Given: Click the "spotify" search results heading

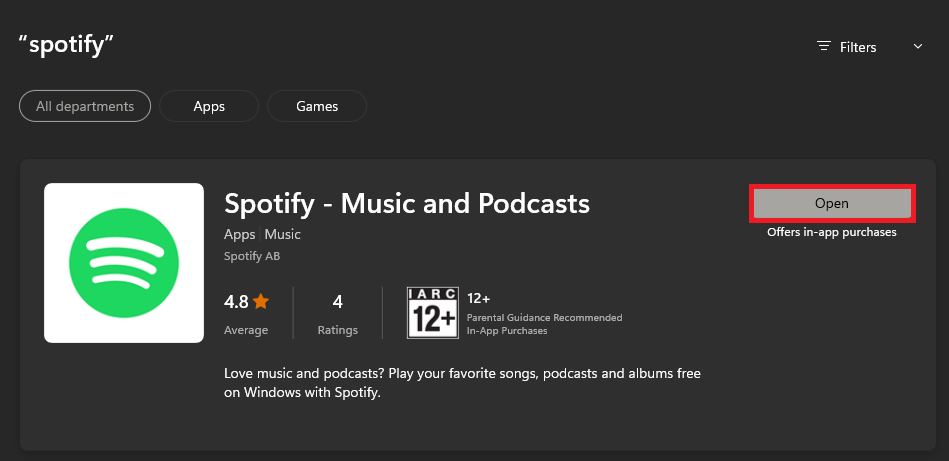Looking at the screenshot, I should click(x=67, y=44).
